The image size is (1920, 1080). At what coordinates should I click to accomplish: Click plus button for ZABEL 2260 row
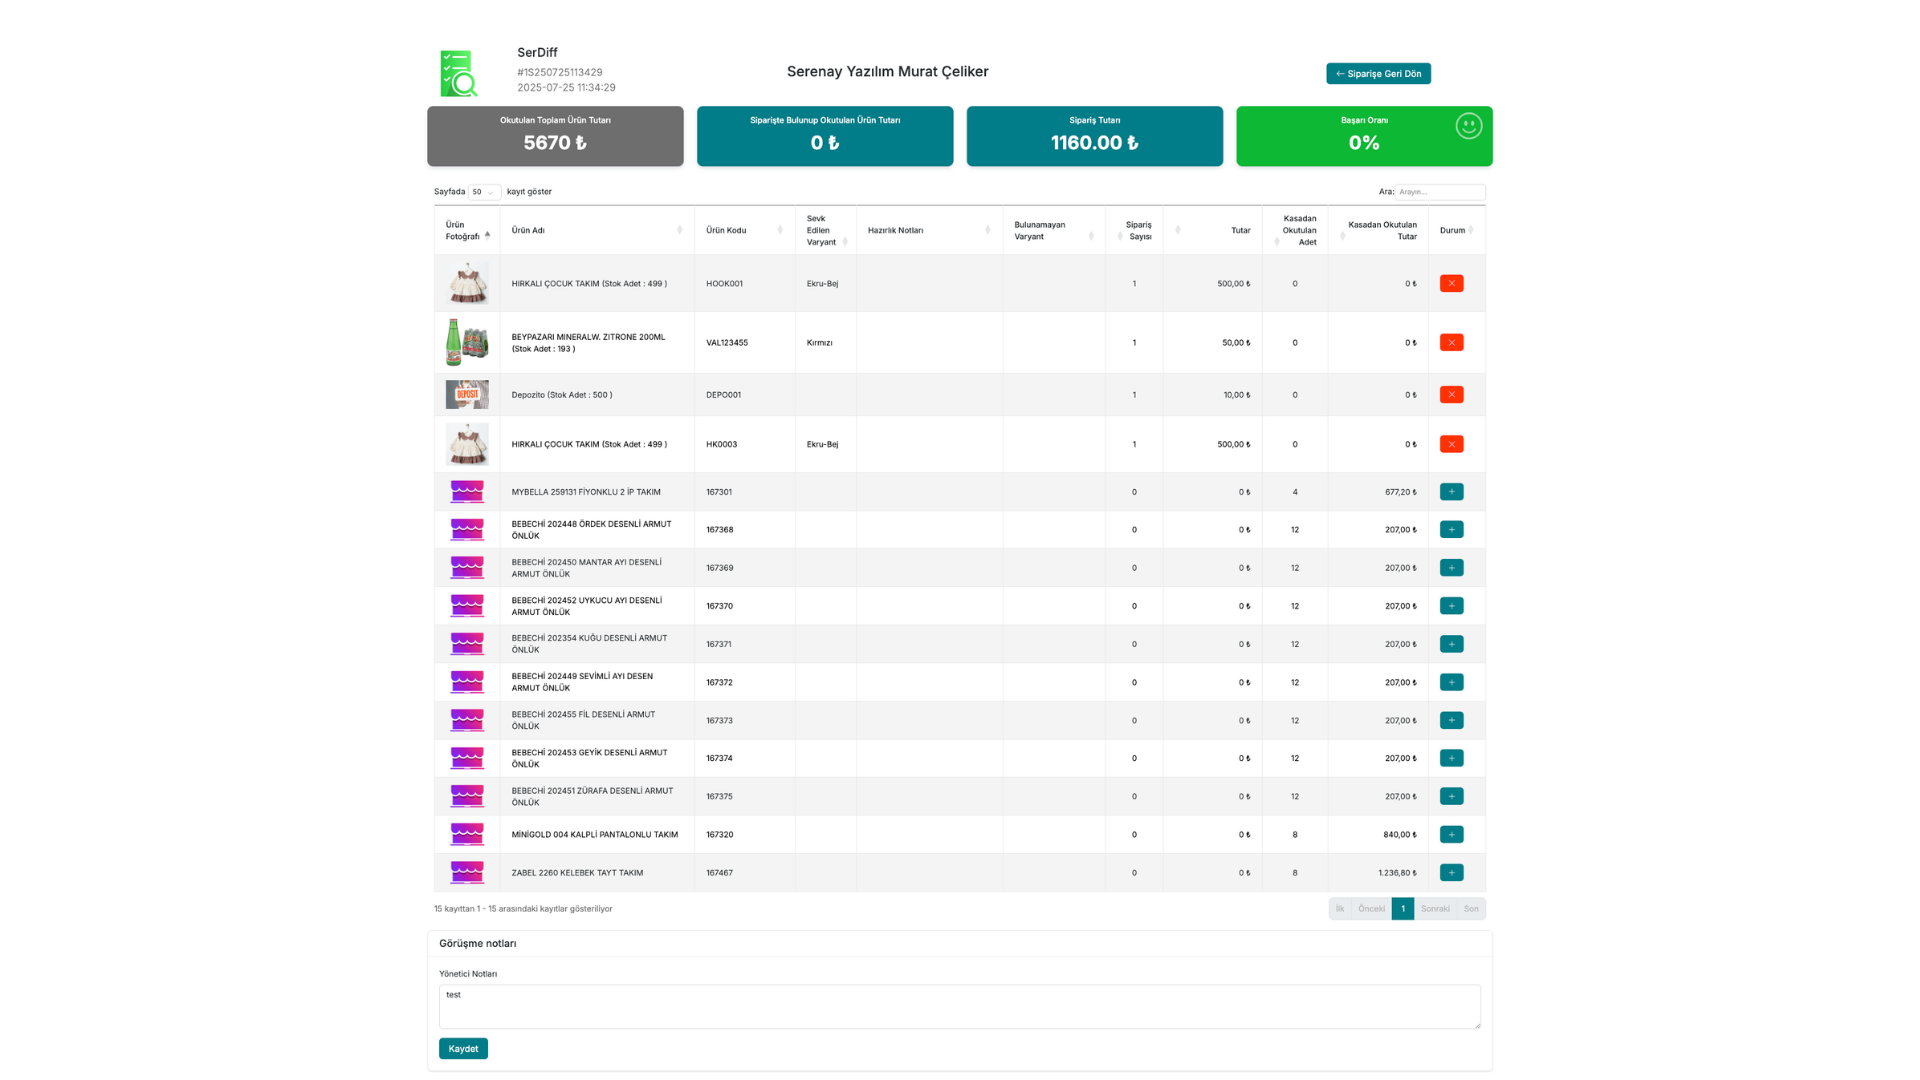point(1451,873)
